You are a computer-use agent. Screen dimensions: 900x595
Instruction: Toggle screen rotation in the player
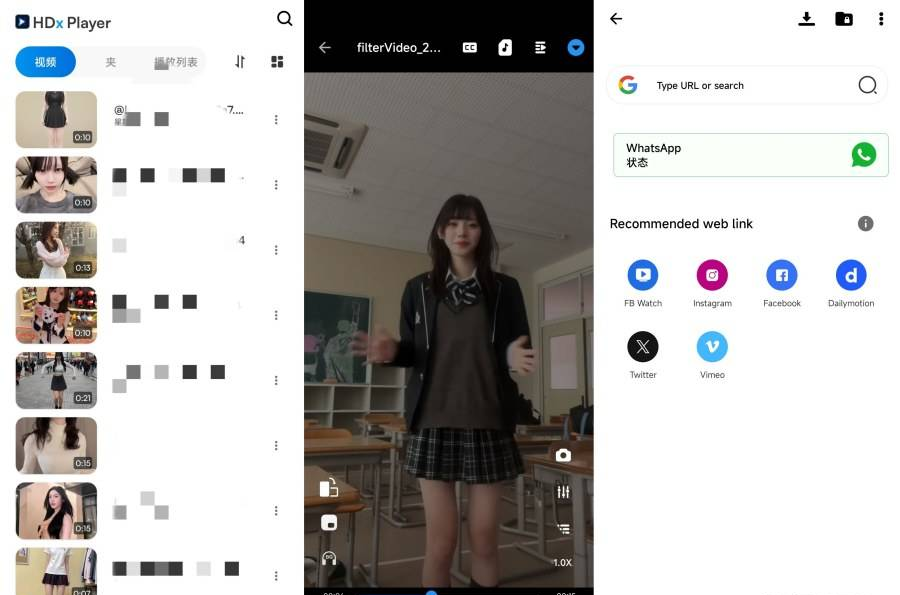pos(329,488)
